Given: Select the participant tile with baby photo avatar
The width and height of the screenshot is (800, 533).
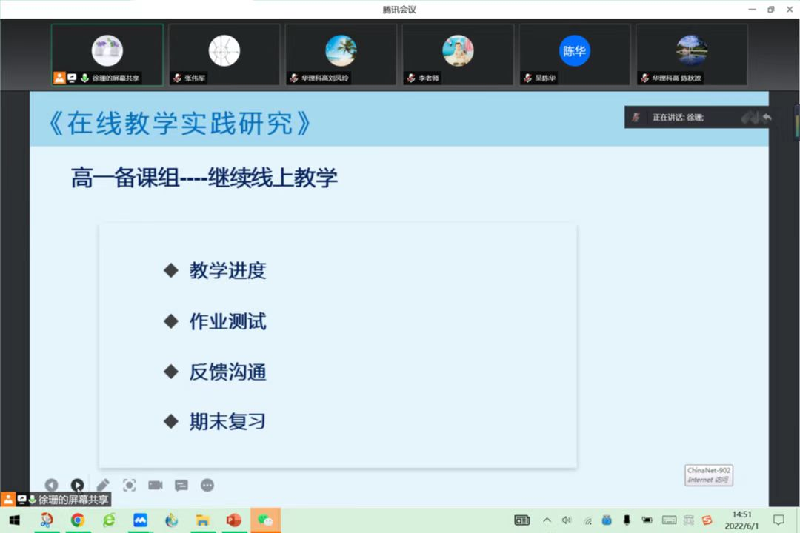Looking at the screenshot, I should point(458,55).
